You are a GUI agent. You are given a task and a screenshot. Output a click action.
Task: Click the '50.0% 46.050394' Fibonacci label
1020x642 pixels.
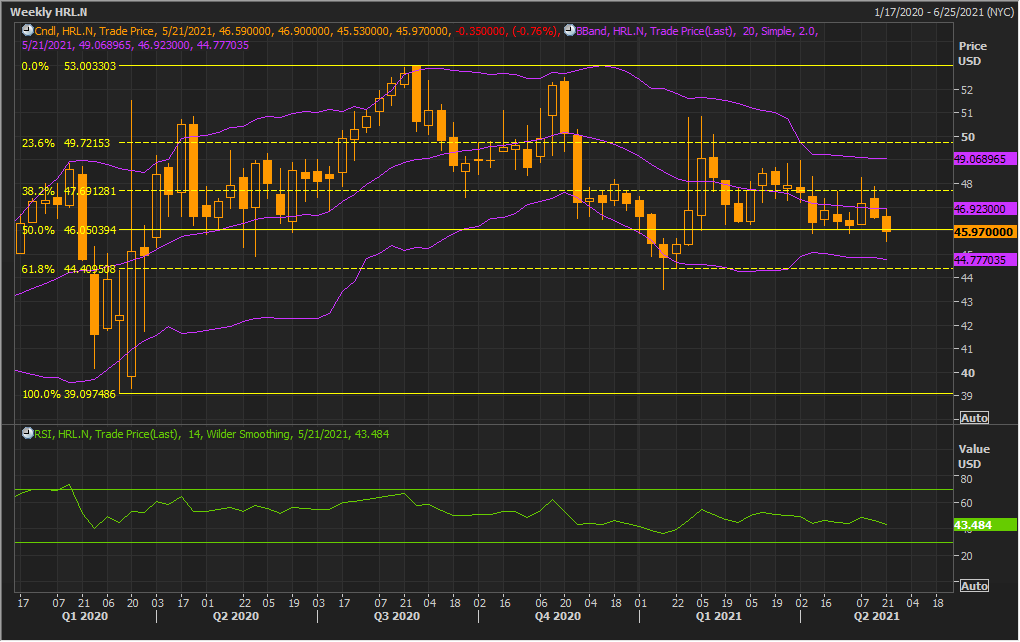pos(69,230)
